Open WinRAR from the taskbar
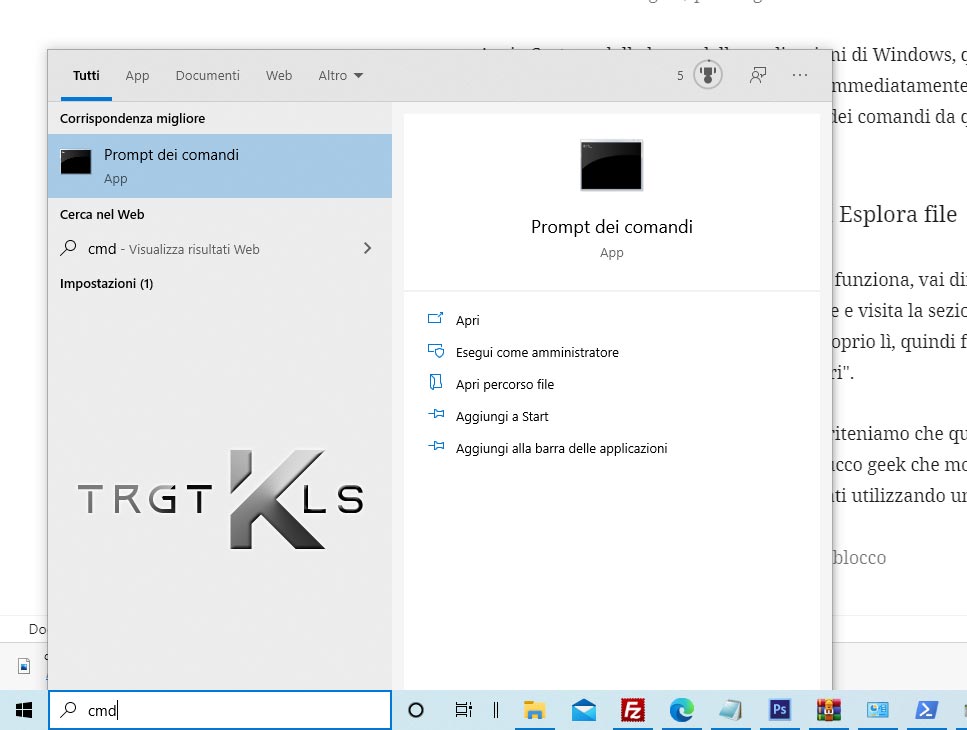 point(828,710)
